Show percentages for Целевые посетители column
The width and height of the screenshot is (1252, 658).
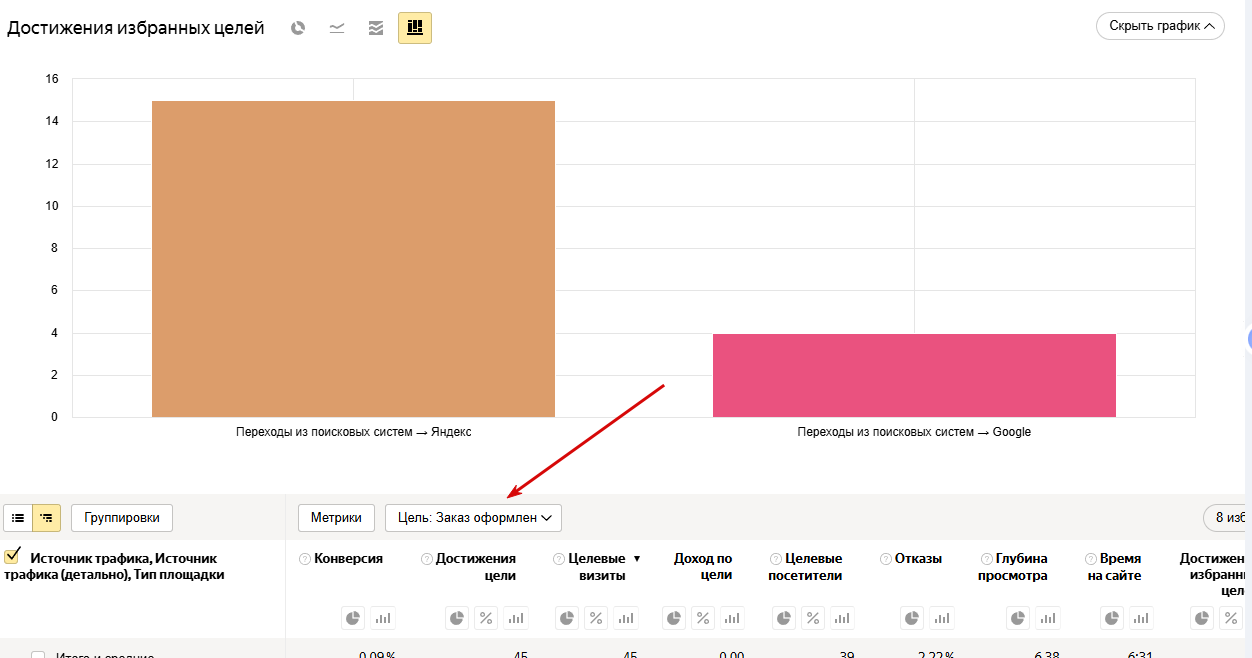click(813, 618)
